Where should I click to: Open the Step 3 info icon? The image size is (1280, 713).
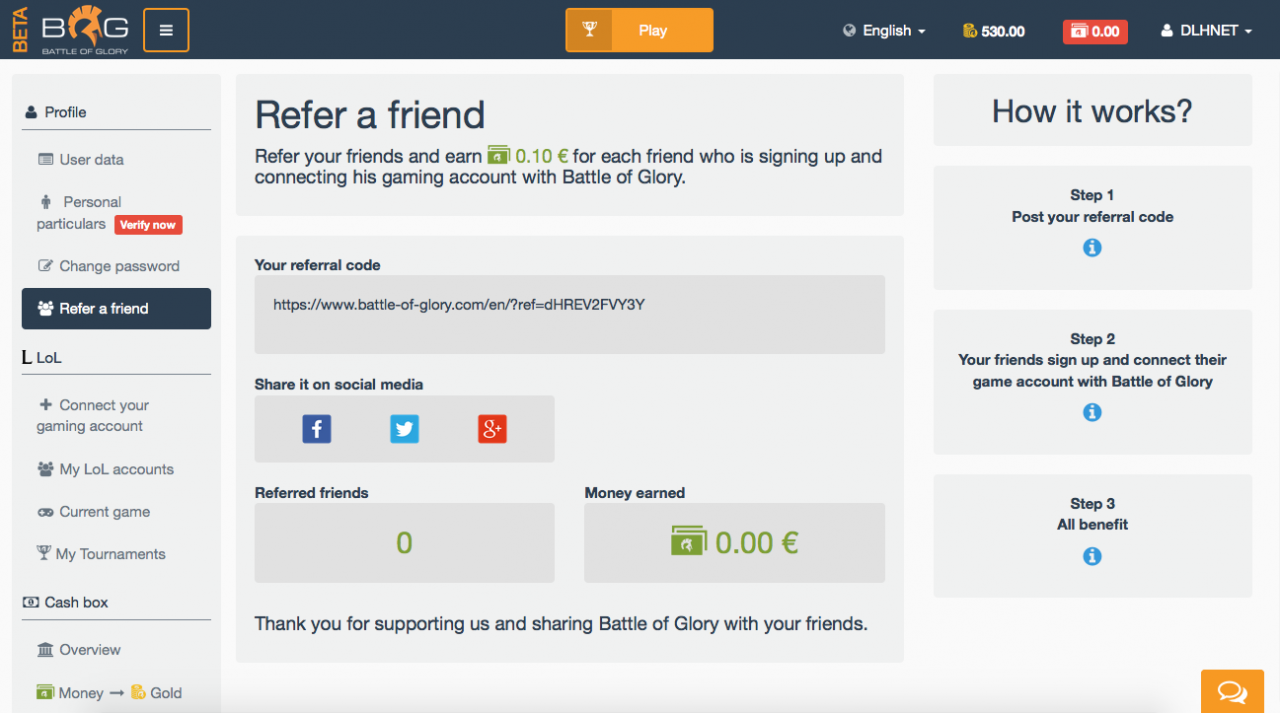(x=1092, y=556)
